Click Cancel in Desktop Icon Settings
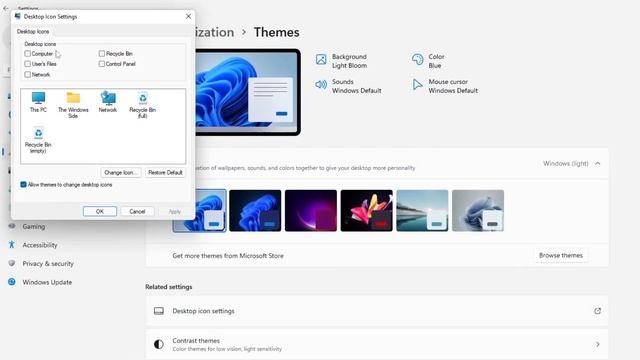This screenshot has width=640, height=360. [137, 211]
